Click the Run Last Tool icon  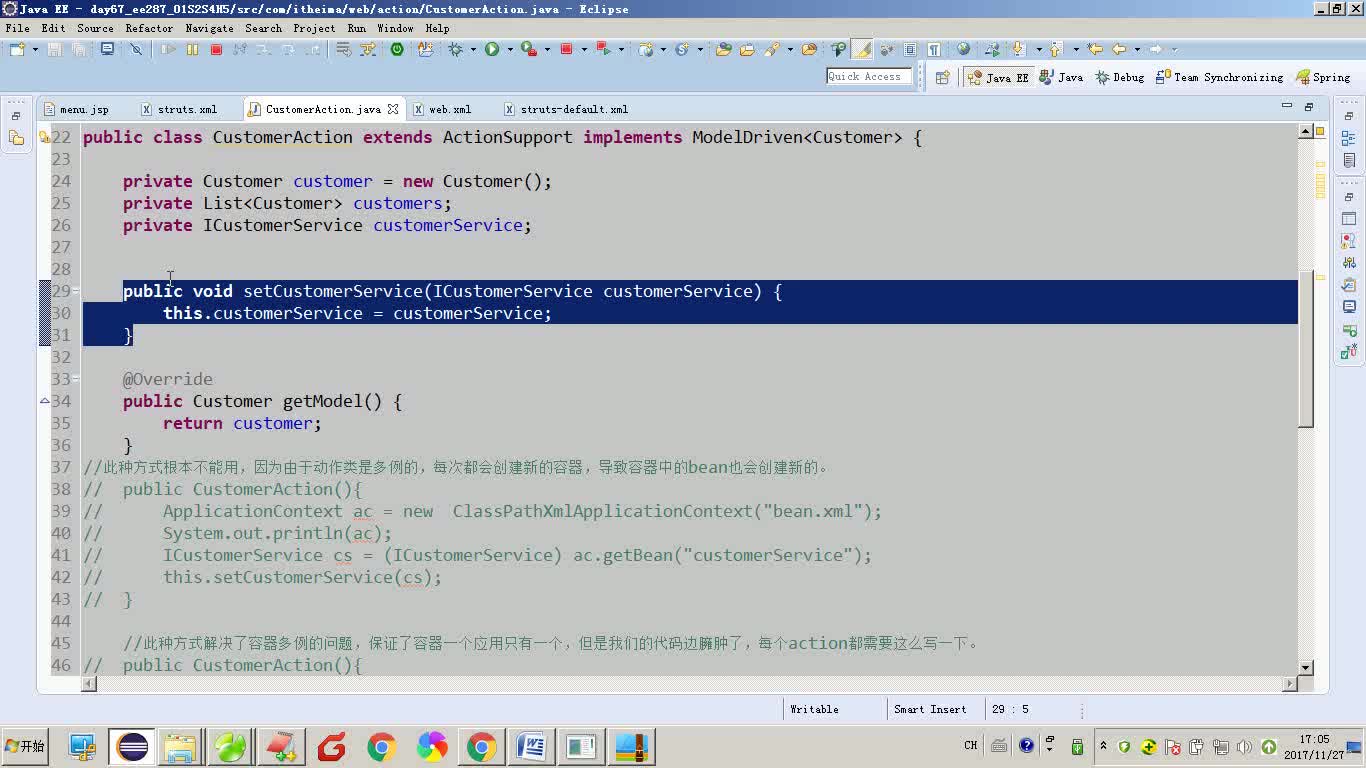point(528,49)
